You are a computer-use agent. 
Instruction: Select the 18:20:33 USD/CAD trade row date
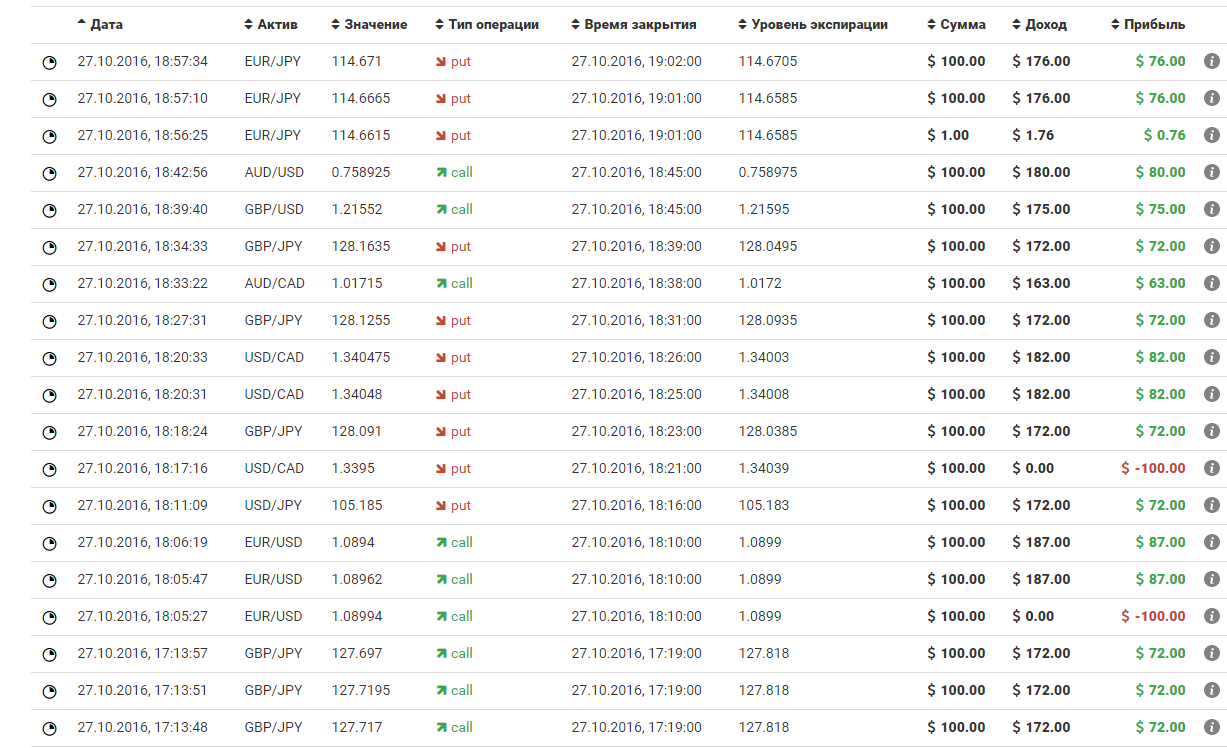[142, 358]
